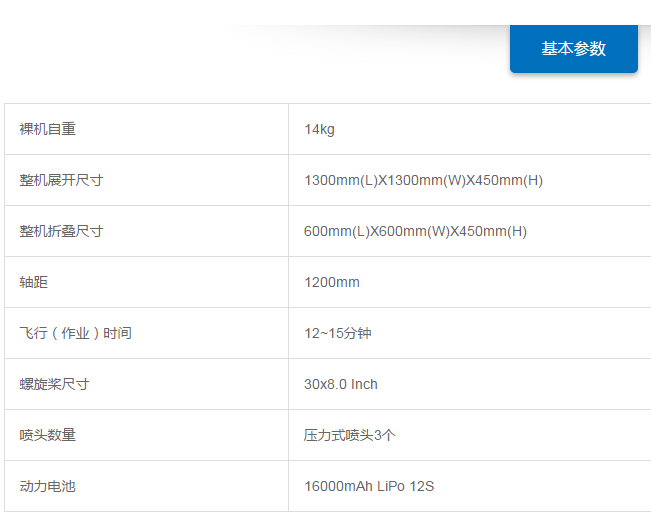
Task: Click the 16000mAh LiPo 12S battery value
Action: coord(369,486)
